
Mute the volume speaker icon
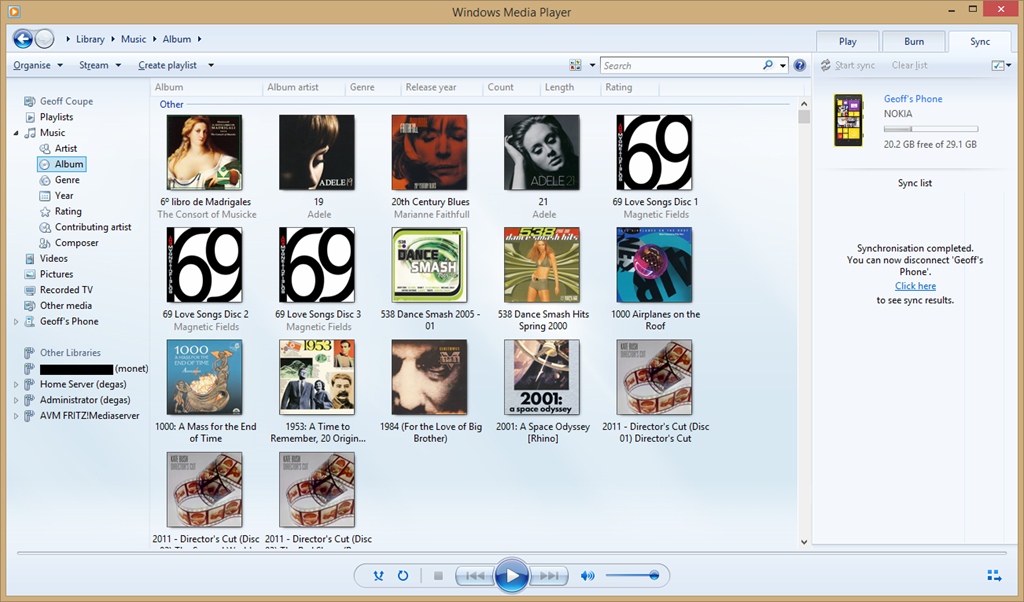point(588,576)
